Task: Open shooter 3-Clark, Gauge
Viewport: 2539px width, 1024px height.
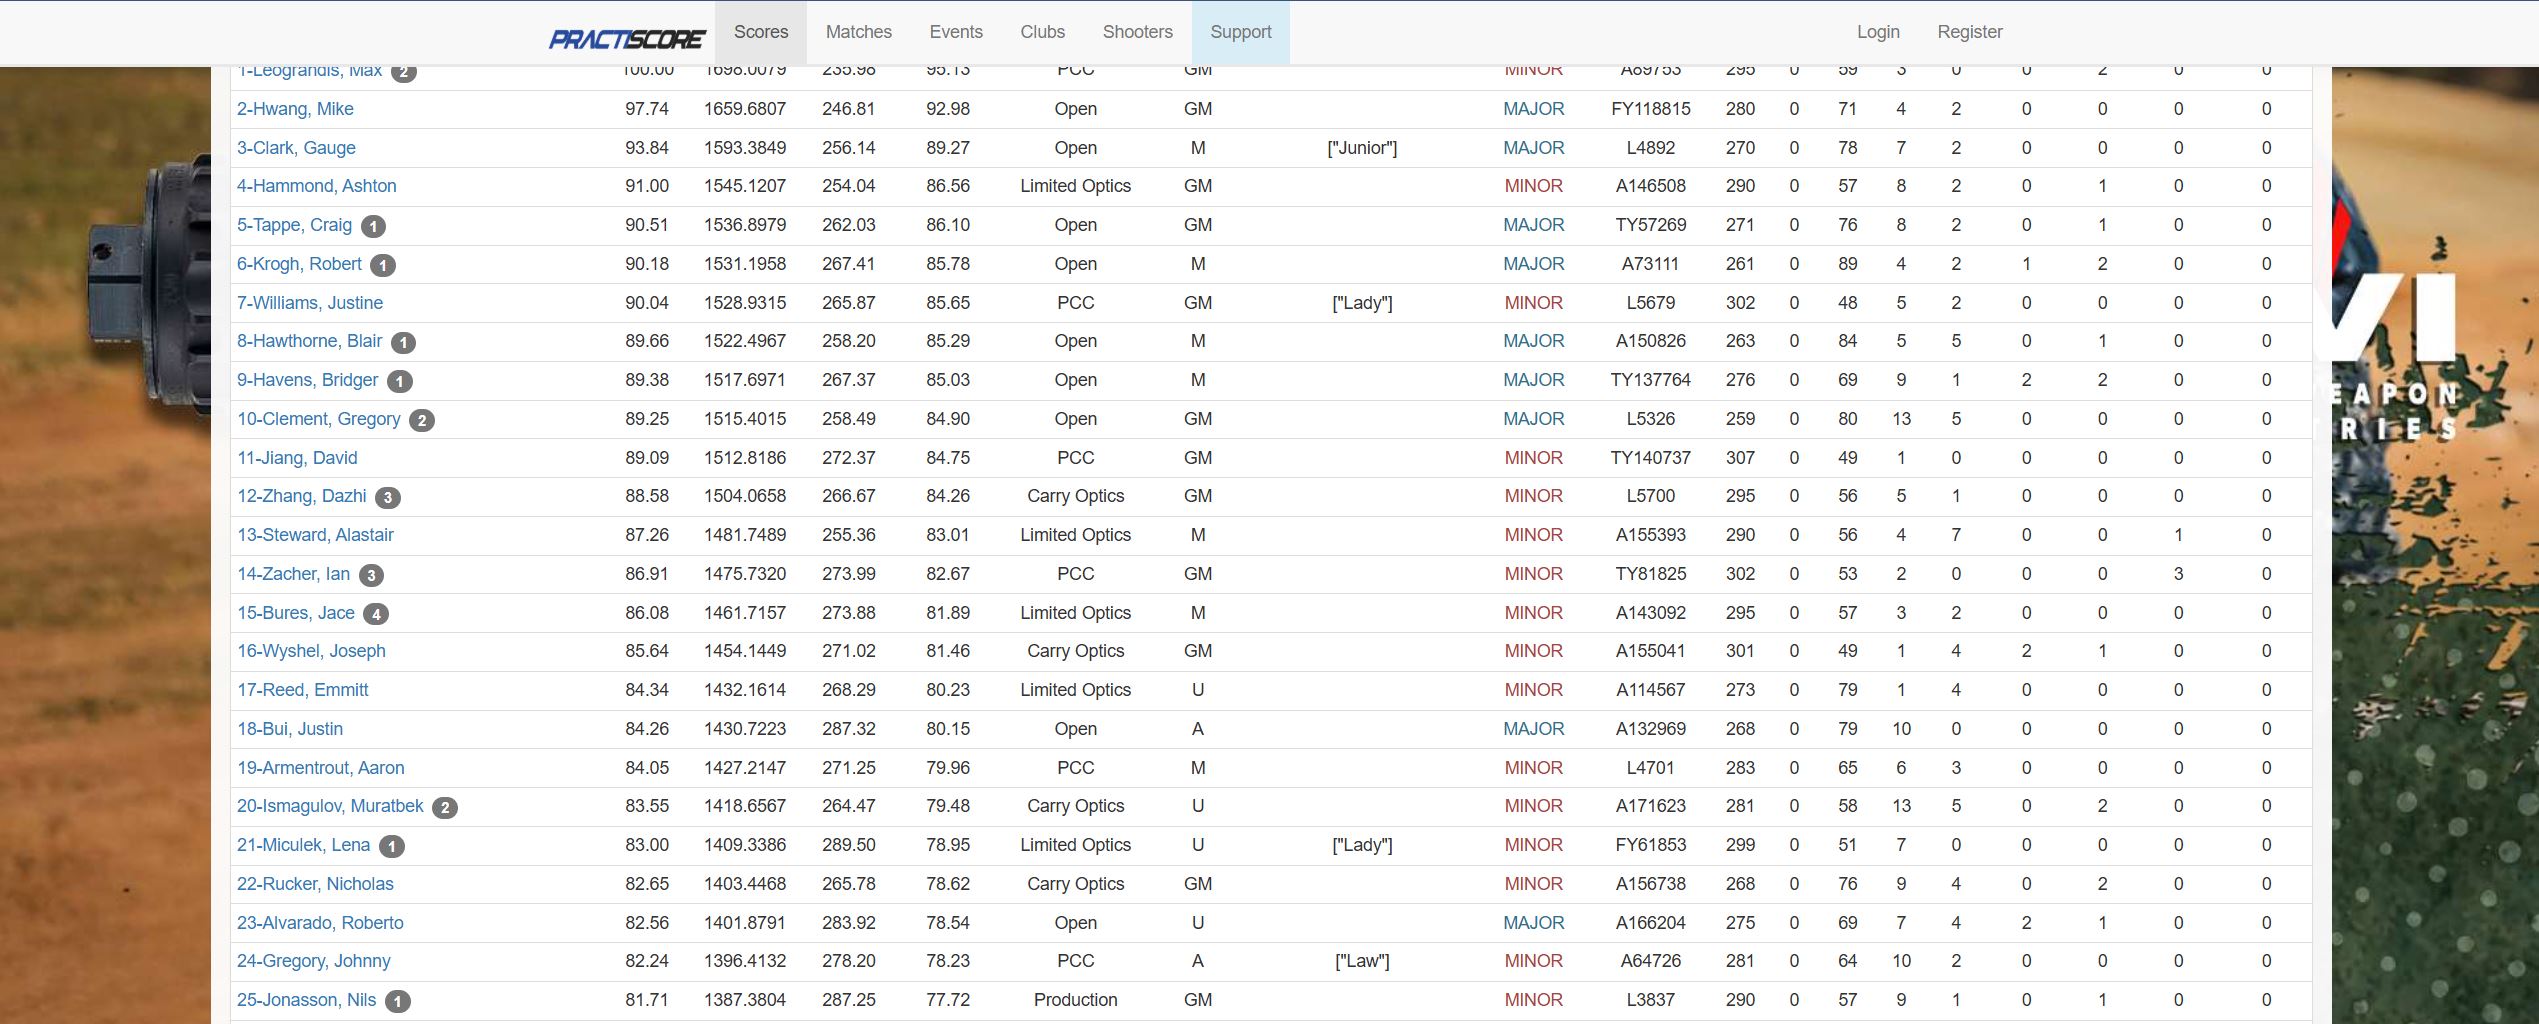Action: (296, 148)
